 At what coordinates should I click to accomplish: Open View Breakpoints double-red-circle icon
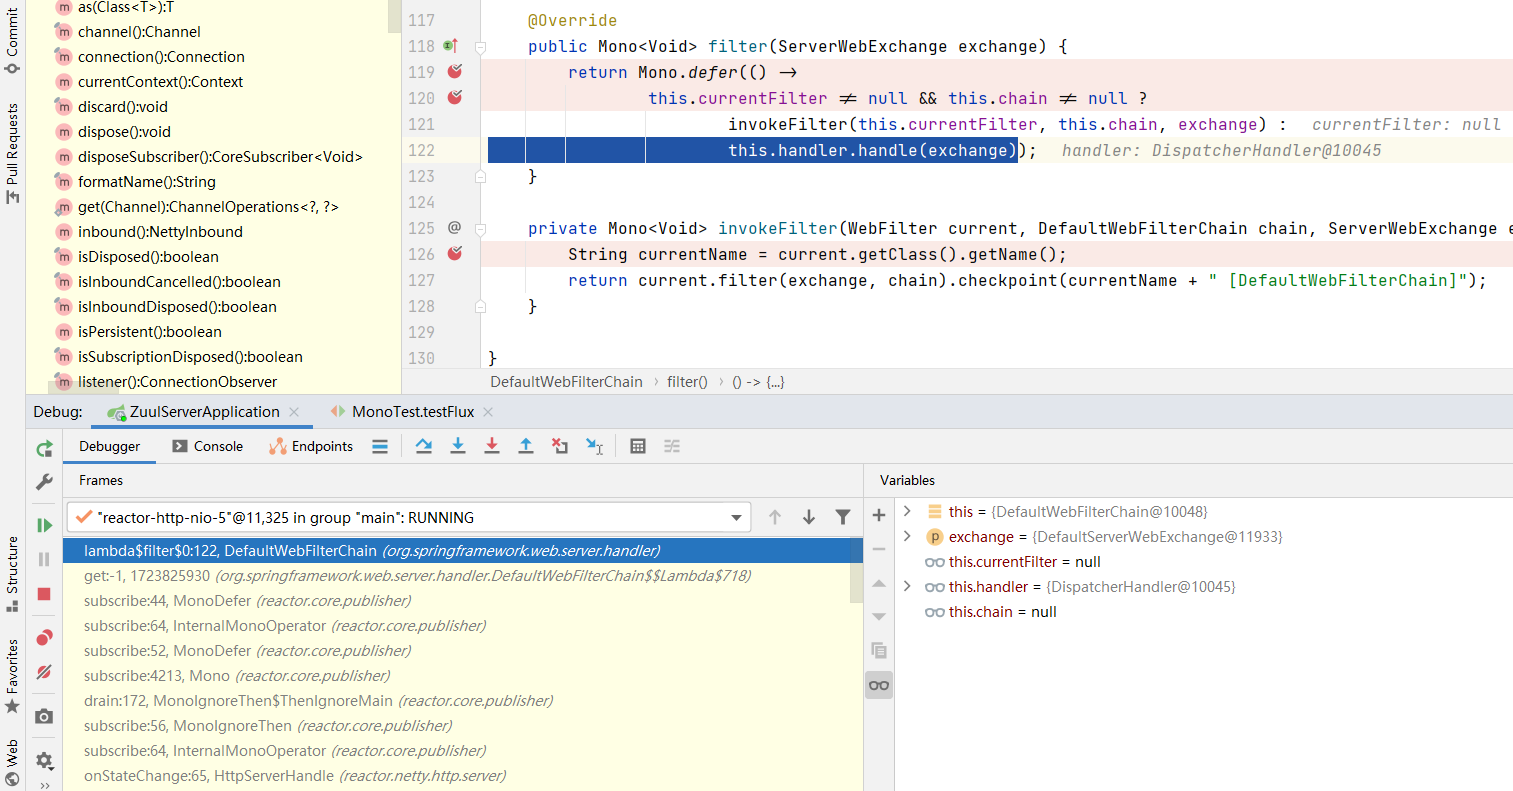coord(44,638)
